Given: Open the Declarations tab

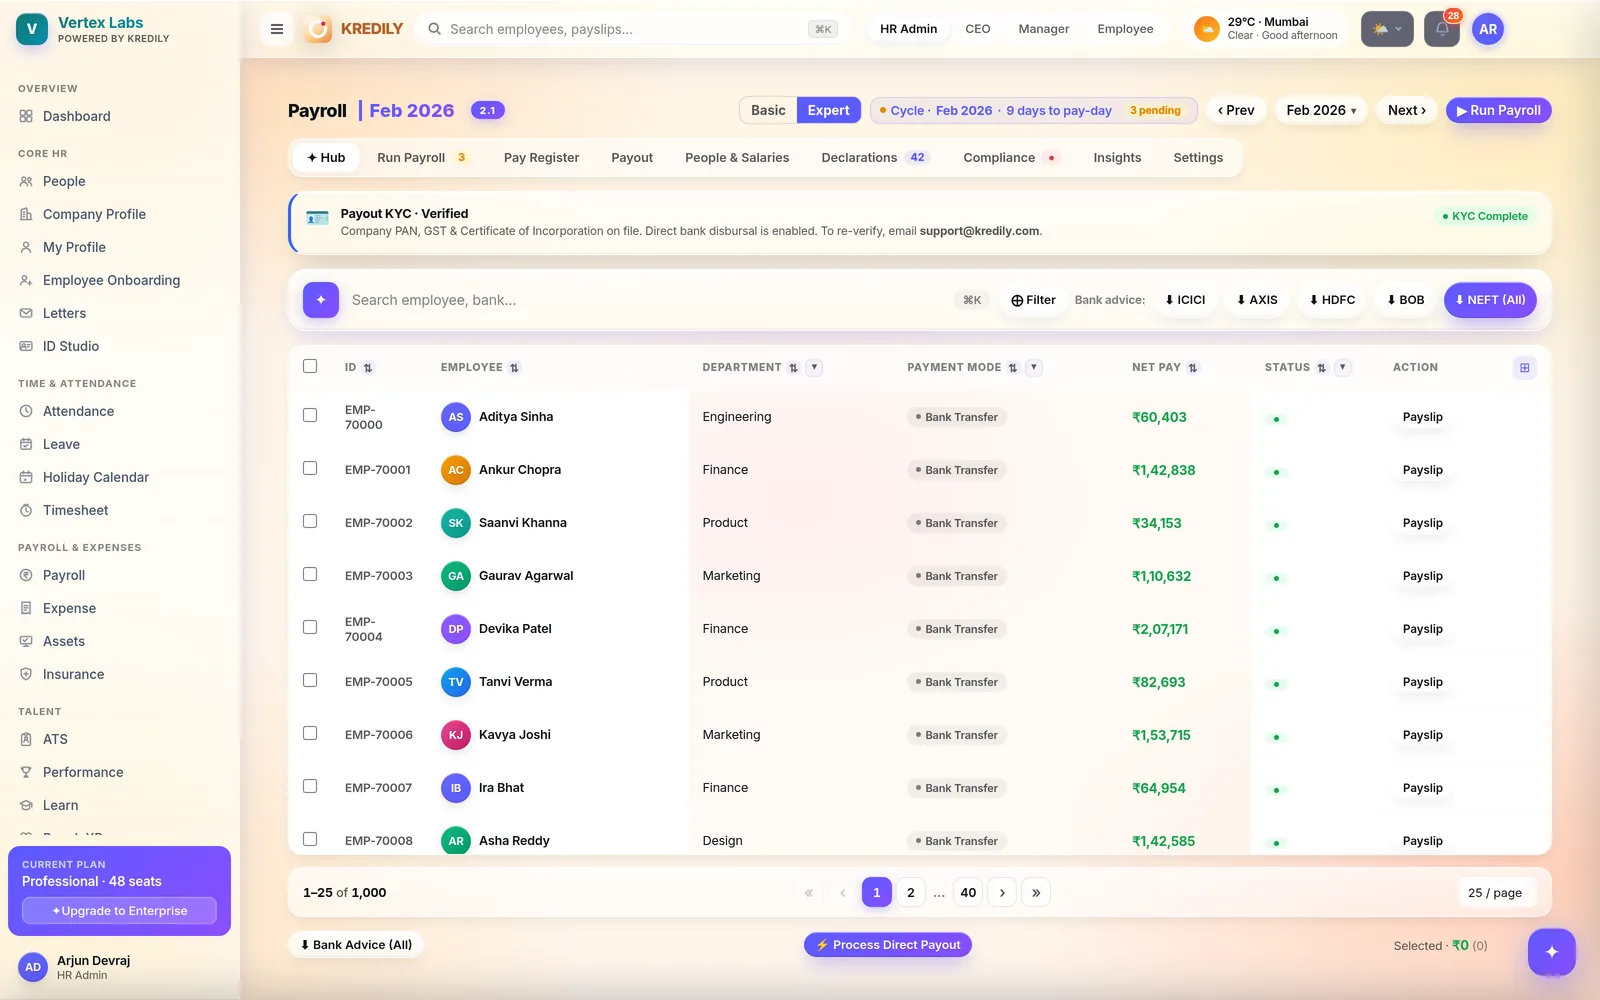Looking at the screenshot, I should pyautogui.click(x=875, y=158).
